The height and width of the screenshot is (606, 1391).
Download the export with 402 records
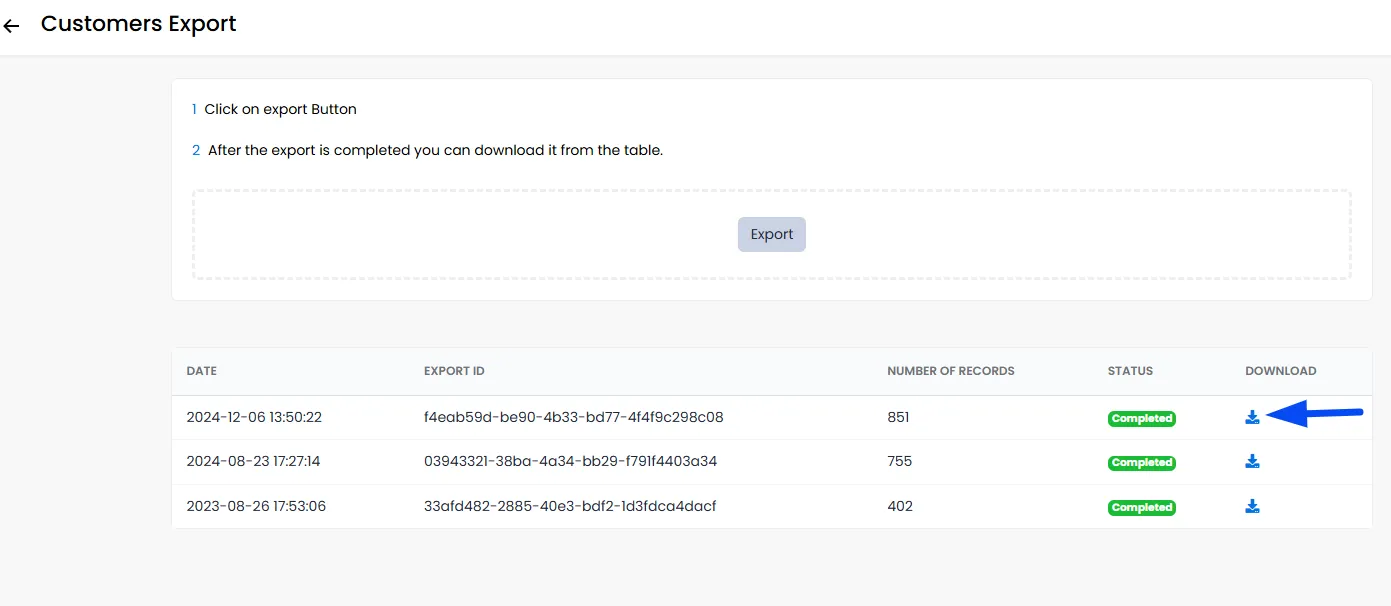coord(1252,506)
